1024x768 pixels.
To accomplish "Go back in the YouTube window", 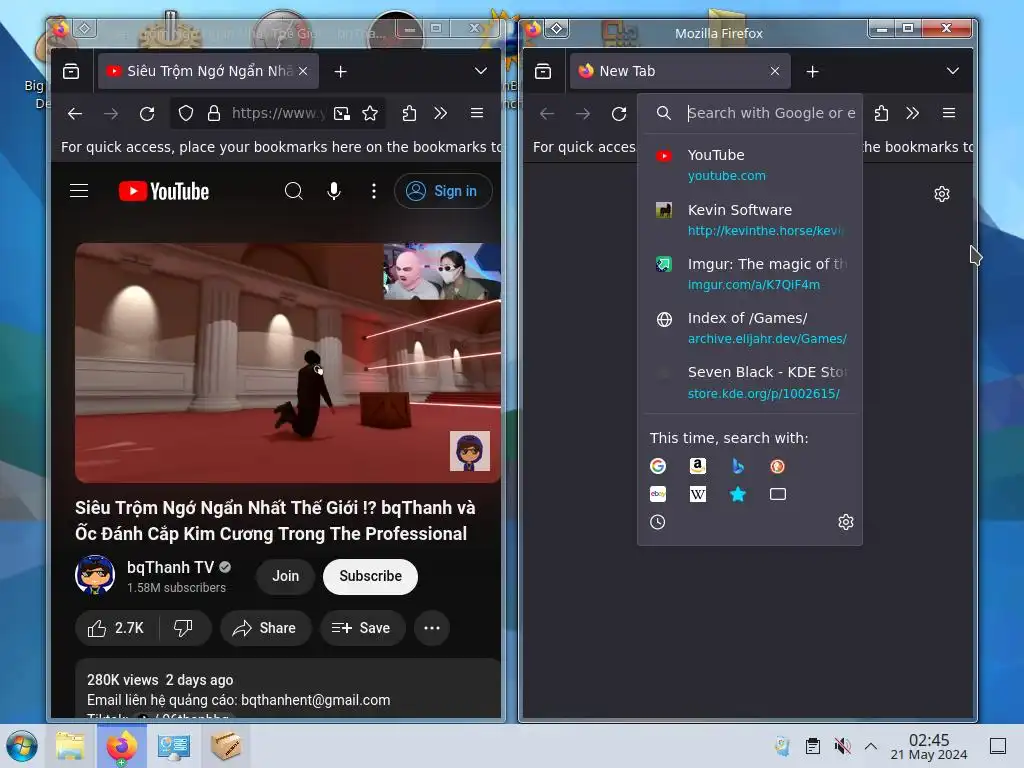I will (x=75, y=114).
